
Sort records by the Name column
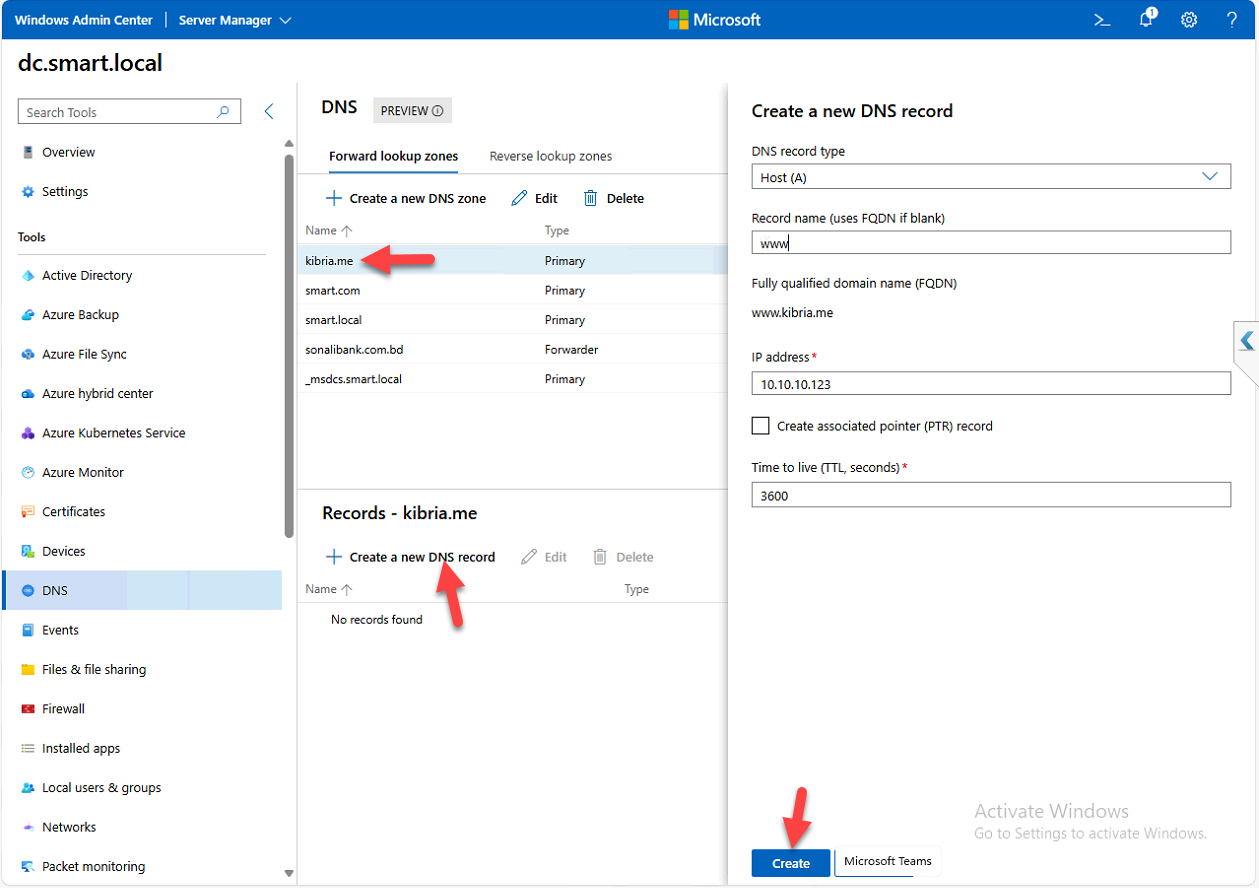click(x=329, y=589)
